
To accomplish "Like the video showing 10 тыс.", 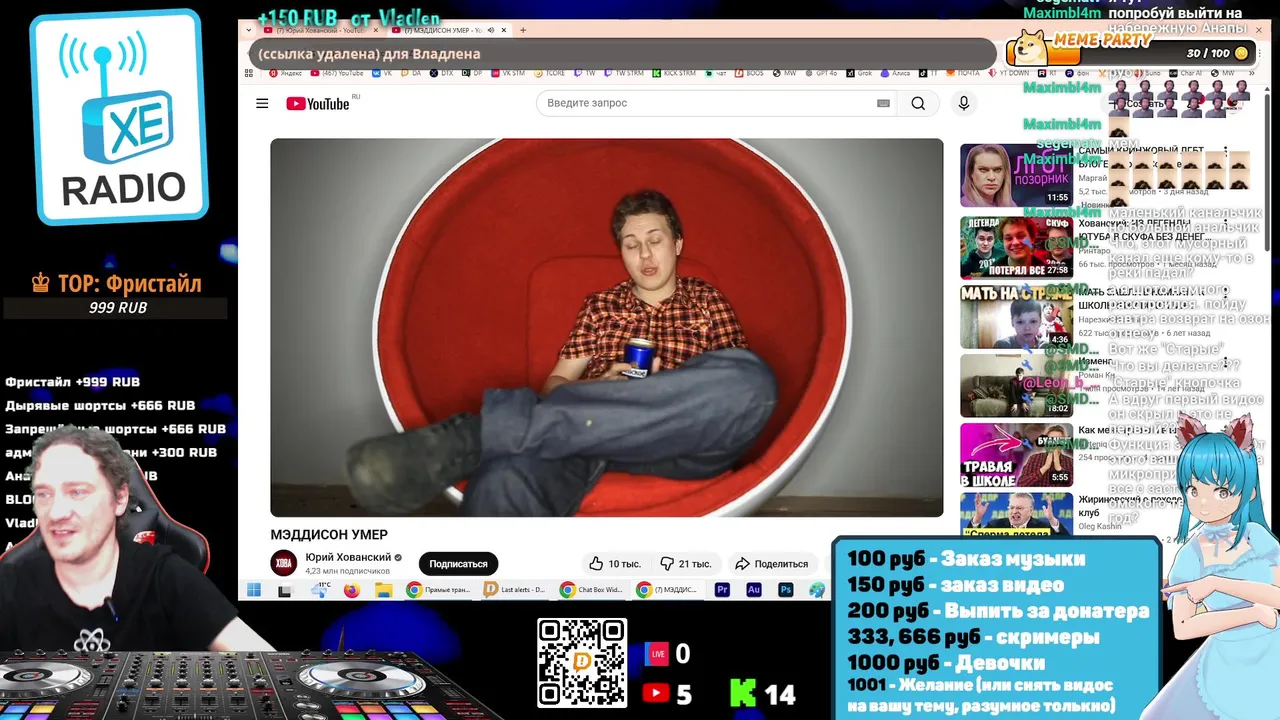I will coord(614,563).
